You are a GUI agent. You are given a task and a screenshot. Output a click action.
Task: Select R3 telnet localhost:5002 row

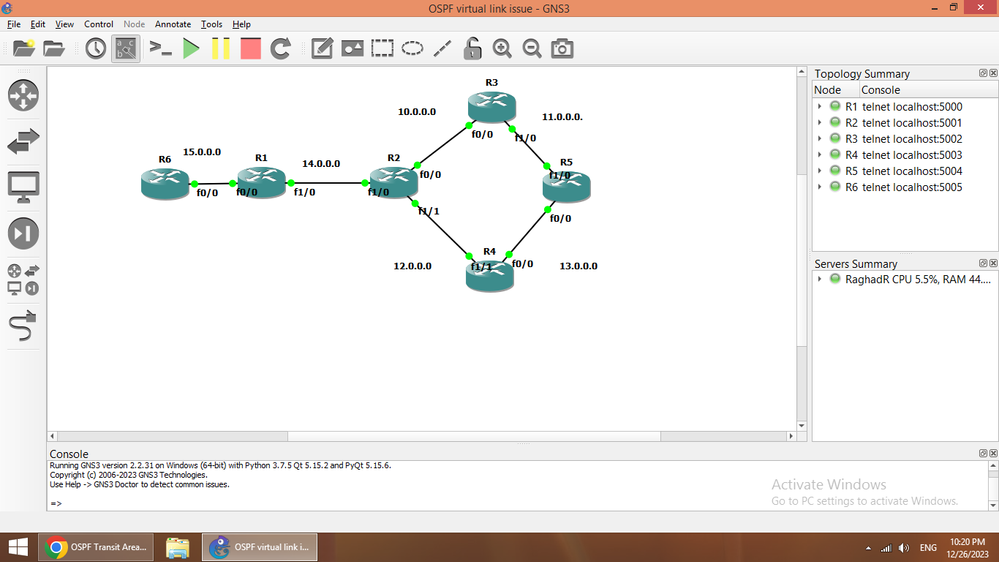pyautogui.click(x=905, y=139)
